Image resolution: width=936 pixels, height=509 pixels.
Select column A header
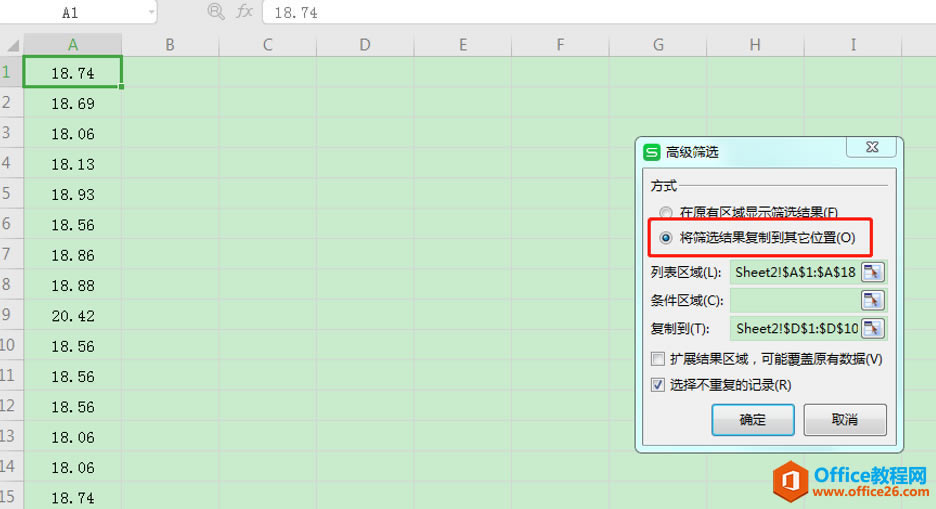tap(73, 45)
